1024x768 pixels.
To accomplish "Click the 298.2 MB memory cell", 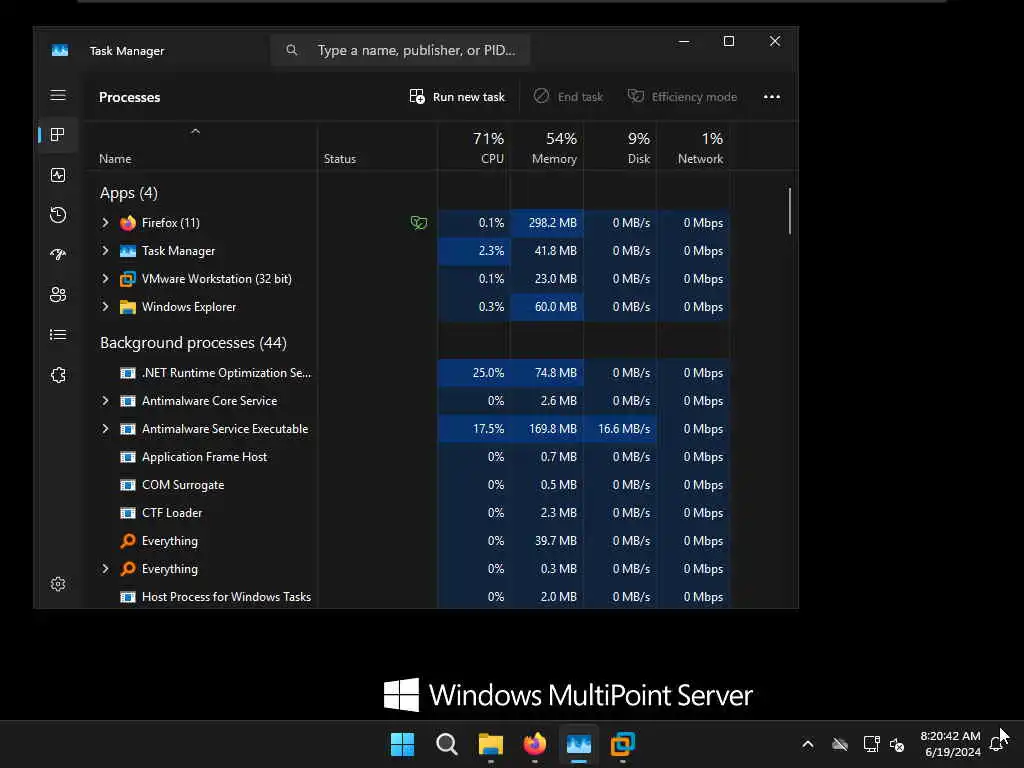I will pos(547,223).
